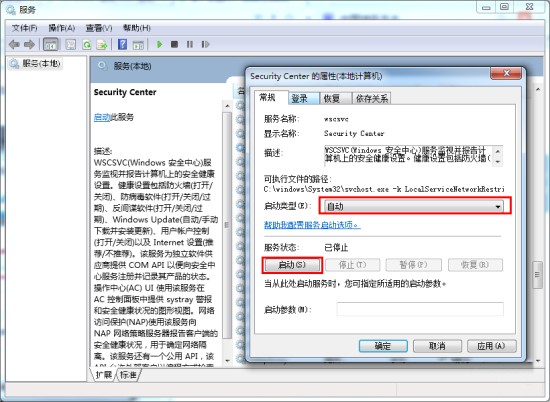550x402 pixels.
Task: Click the 确定 button
Action: 383,346
